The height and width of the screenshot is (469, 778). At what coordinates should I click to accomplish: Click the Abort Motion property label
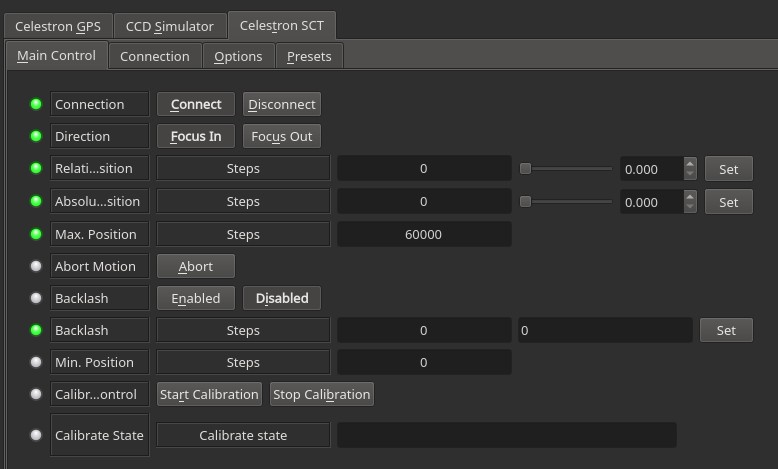click(x=100, y=267)
